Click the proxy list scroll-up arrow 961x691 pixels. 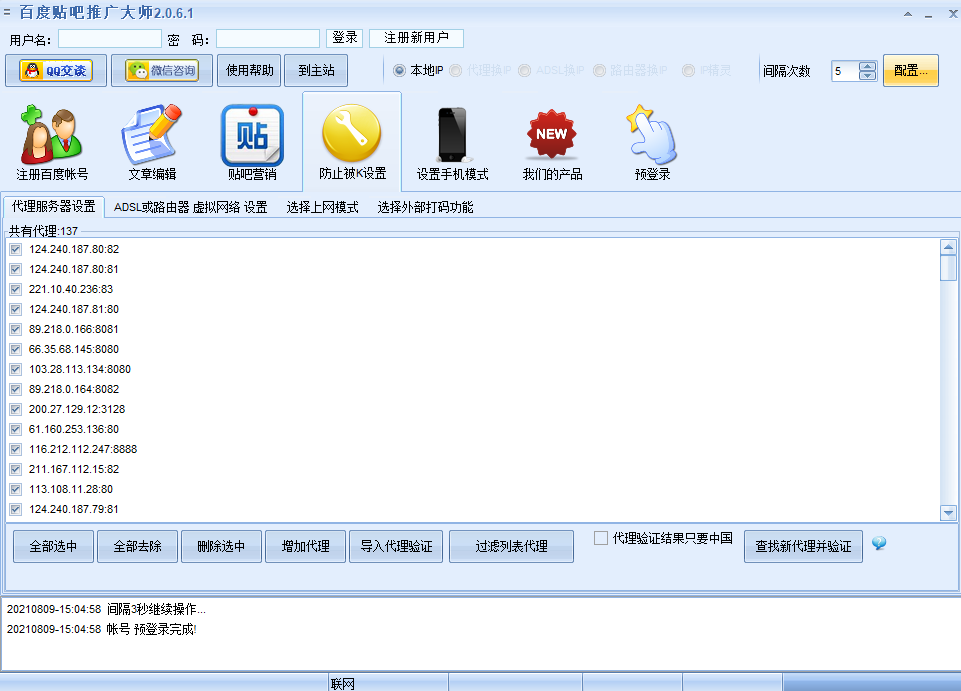pos(948,248)
